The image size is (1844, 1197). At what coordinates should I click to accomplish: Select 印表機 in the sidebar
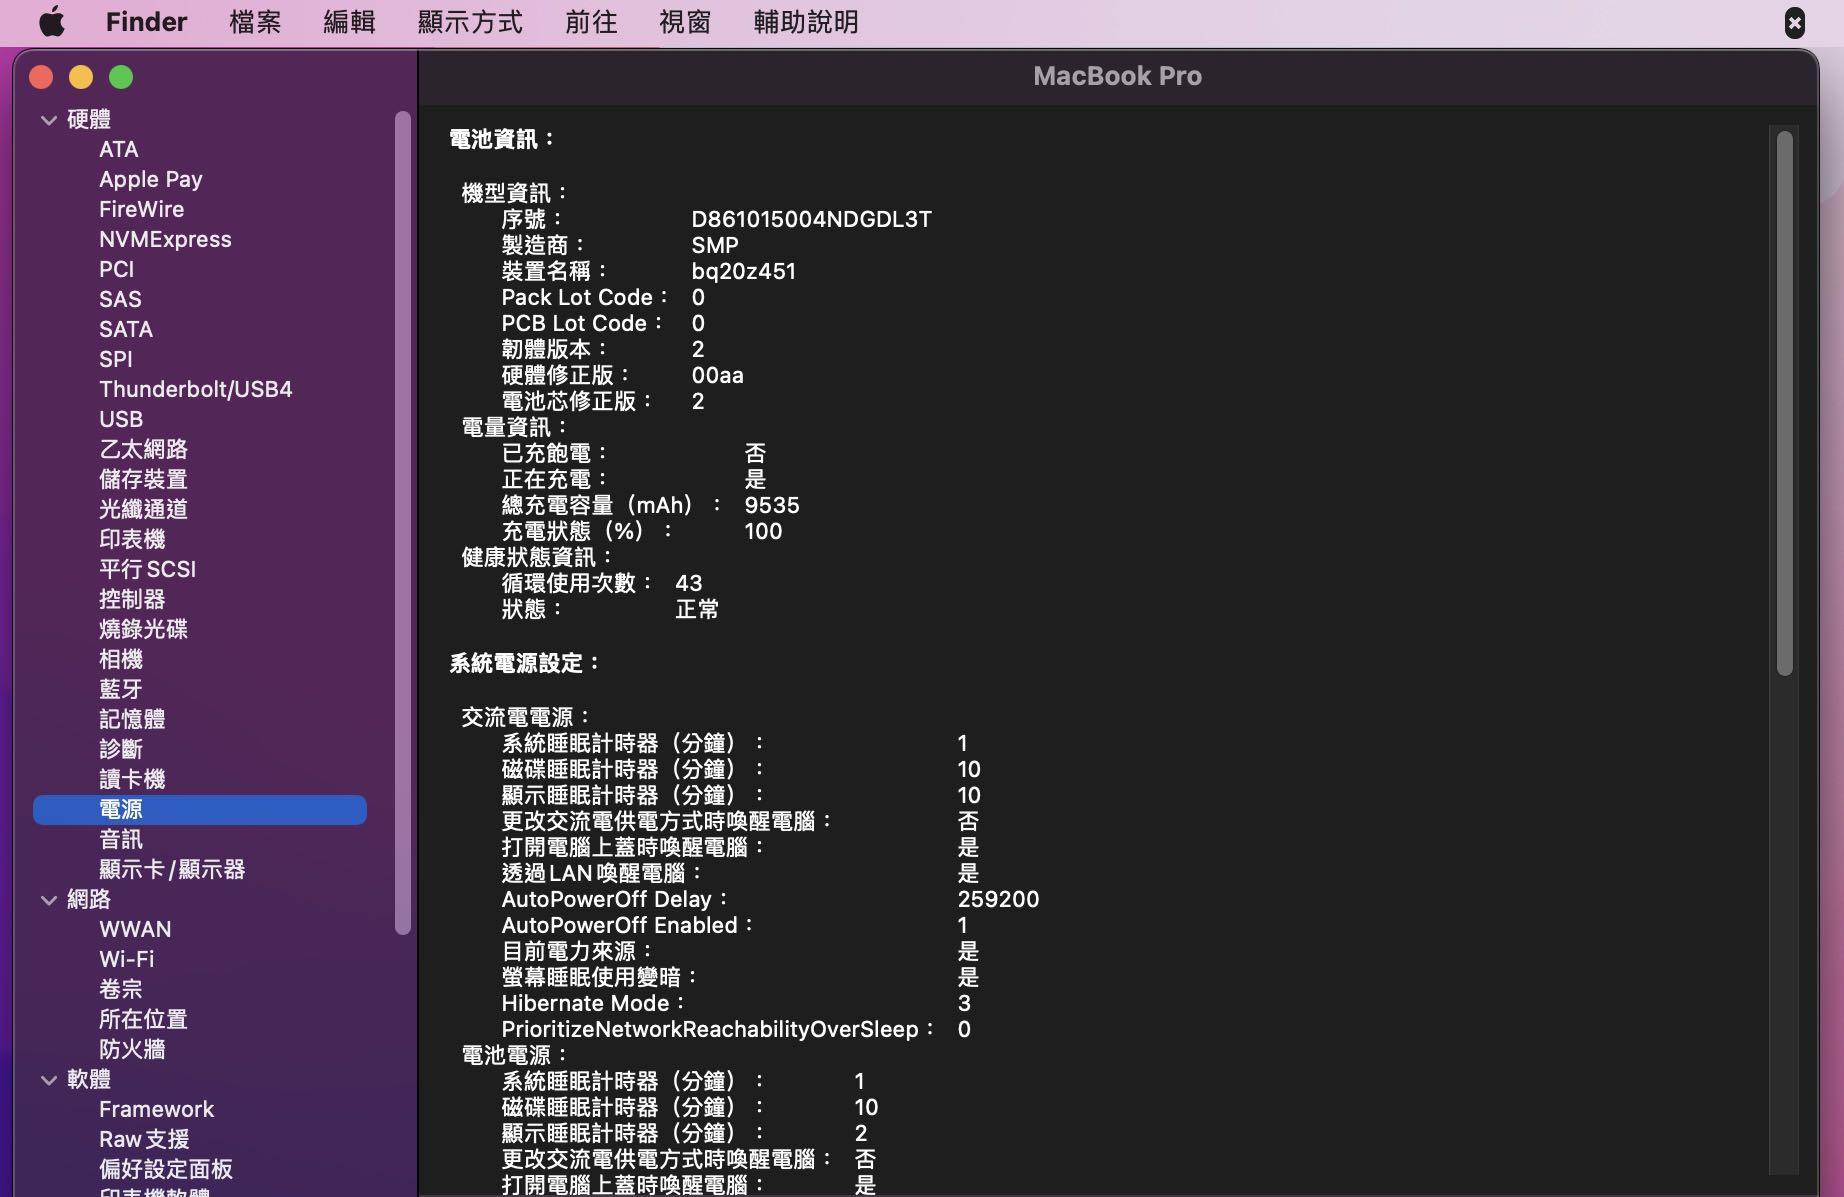point(132,539)
